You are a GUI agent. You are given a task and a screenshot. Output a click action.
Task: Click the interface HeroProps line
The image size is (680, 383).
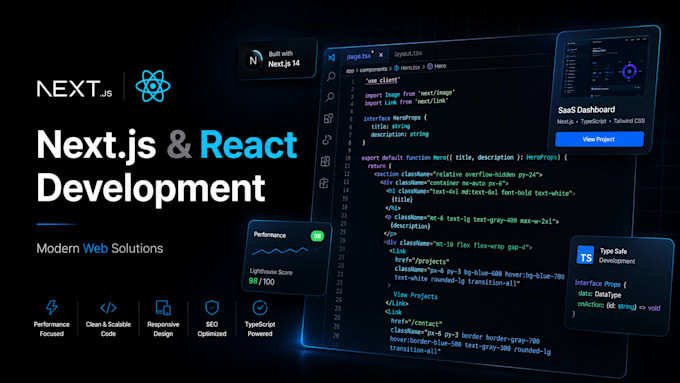tap(395, 118)
